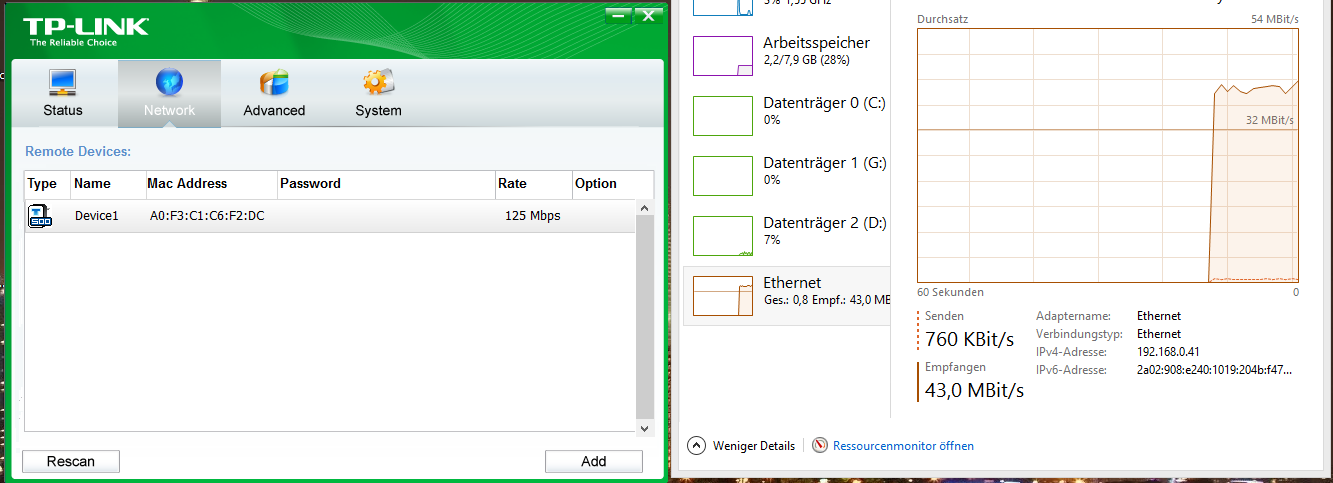Screen dimensions: 1333x483
Task: Click the Empfangen 43,0 MBit/s value
Action: (x=974, y=390)
